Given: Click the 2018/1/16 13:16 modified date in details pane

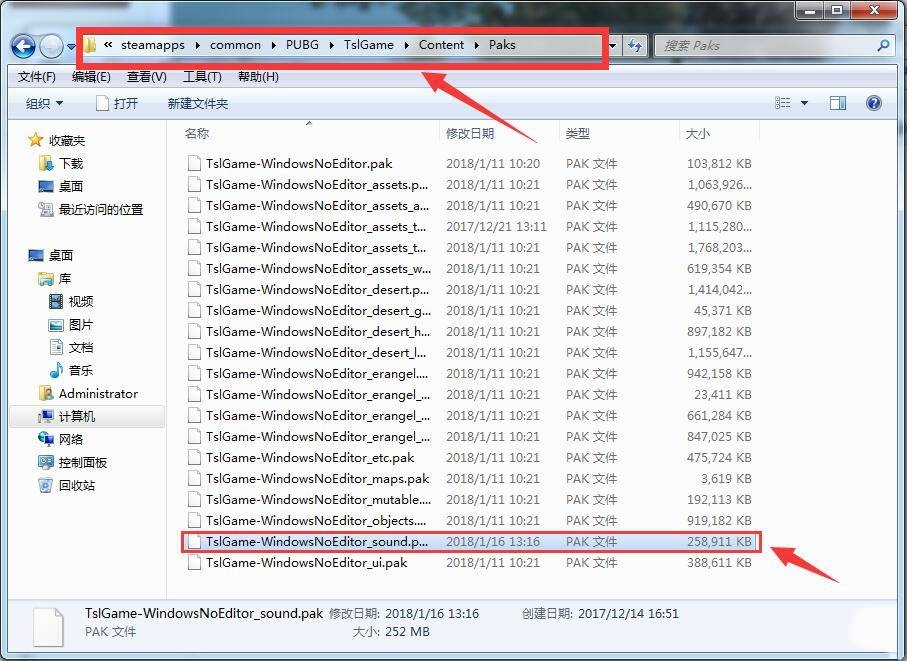Looking at the screenshot, I should [432, 614].
